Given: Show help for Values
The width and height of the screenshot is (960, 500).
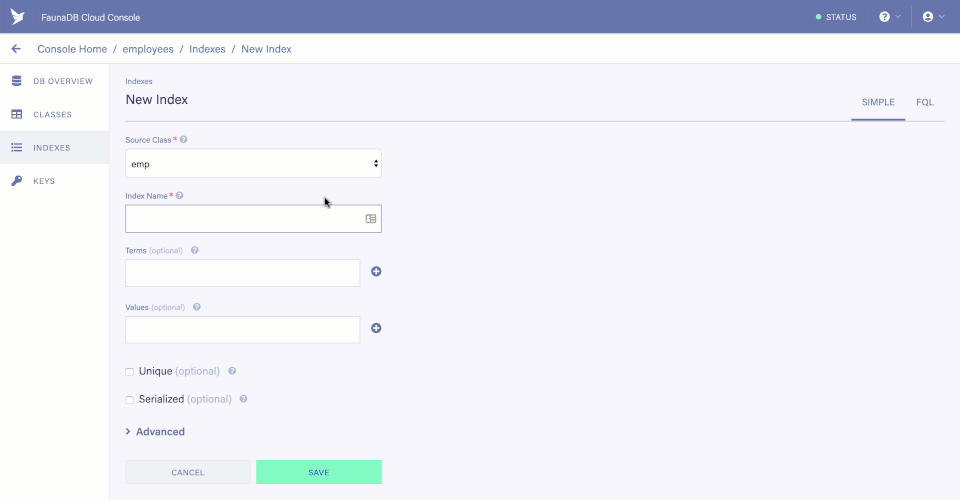Looking at the screenshot, I should click(x=197, y=307).
